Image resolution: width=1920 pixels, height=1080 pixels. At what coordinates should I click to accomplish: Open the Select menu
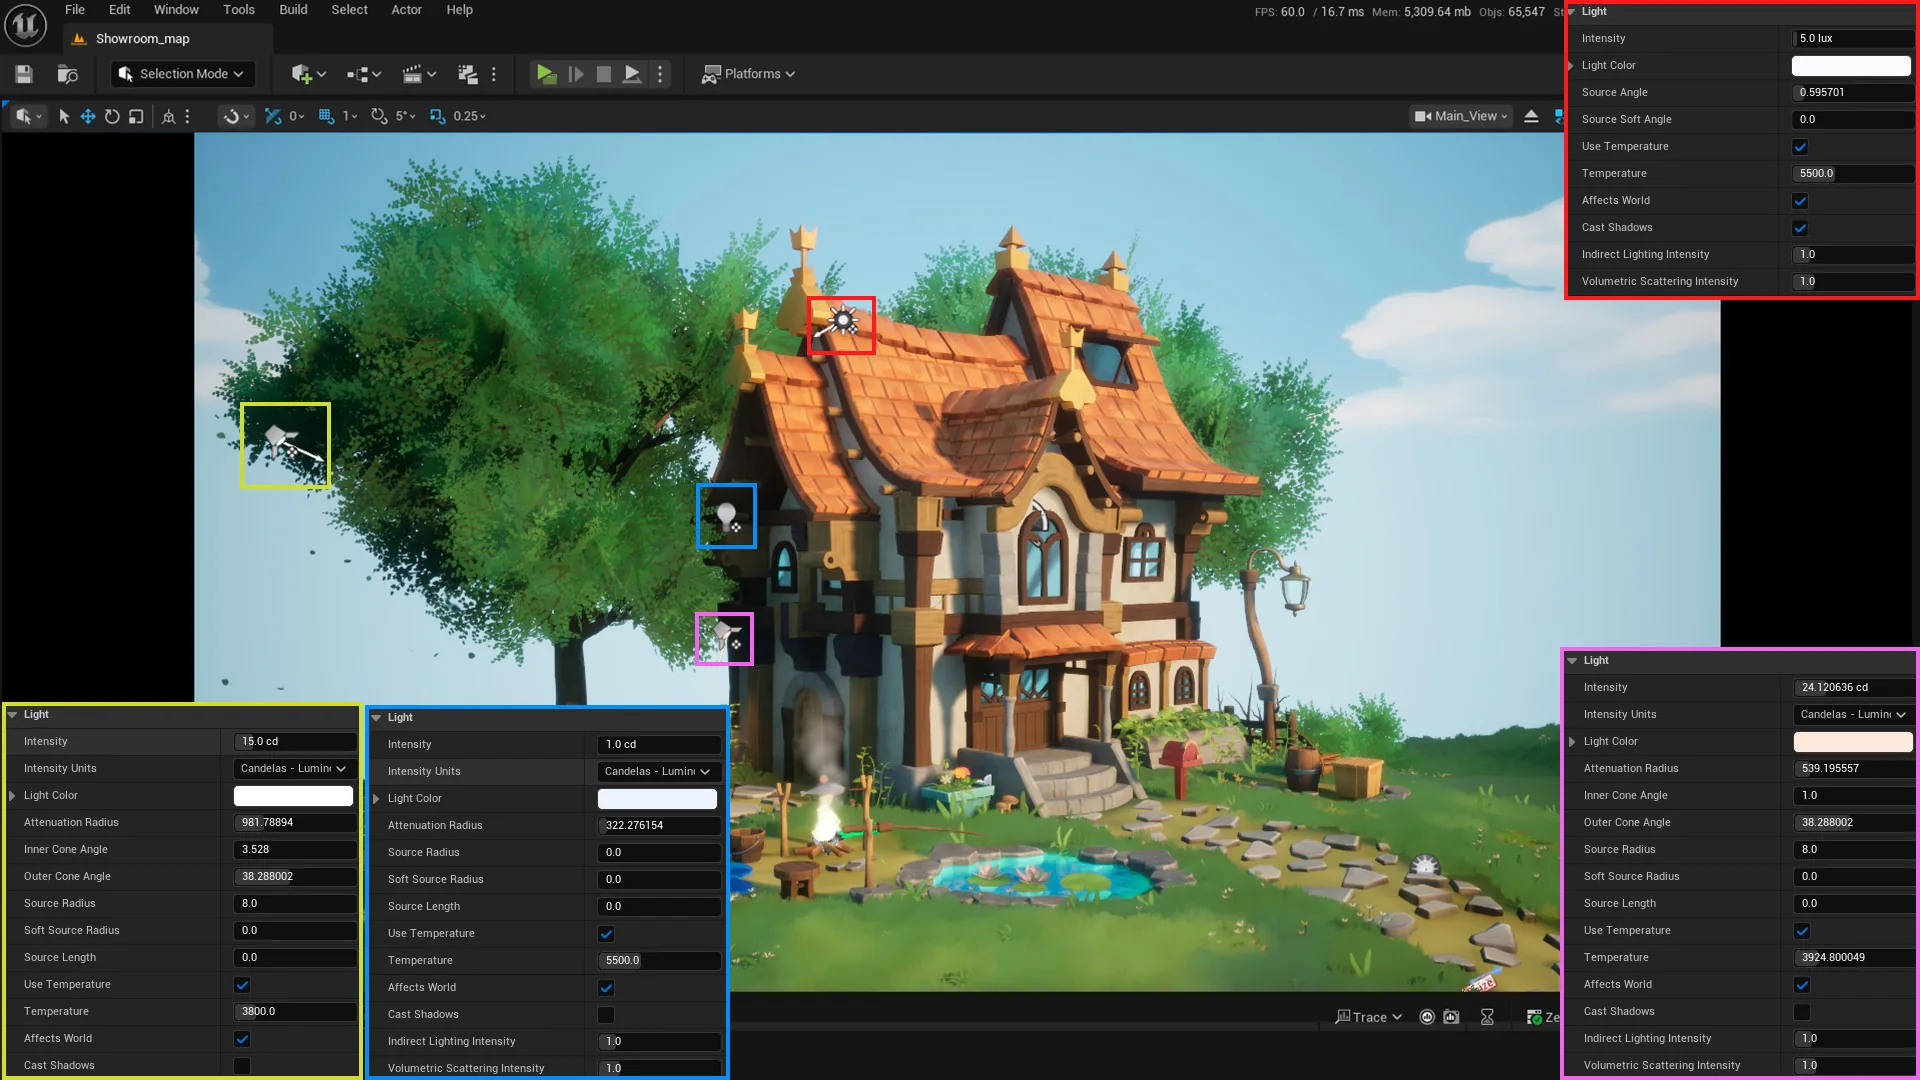[349, 10]
